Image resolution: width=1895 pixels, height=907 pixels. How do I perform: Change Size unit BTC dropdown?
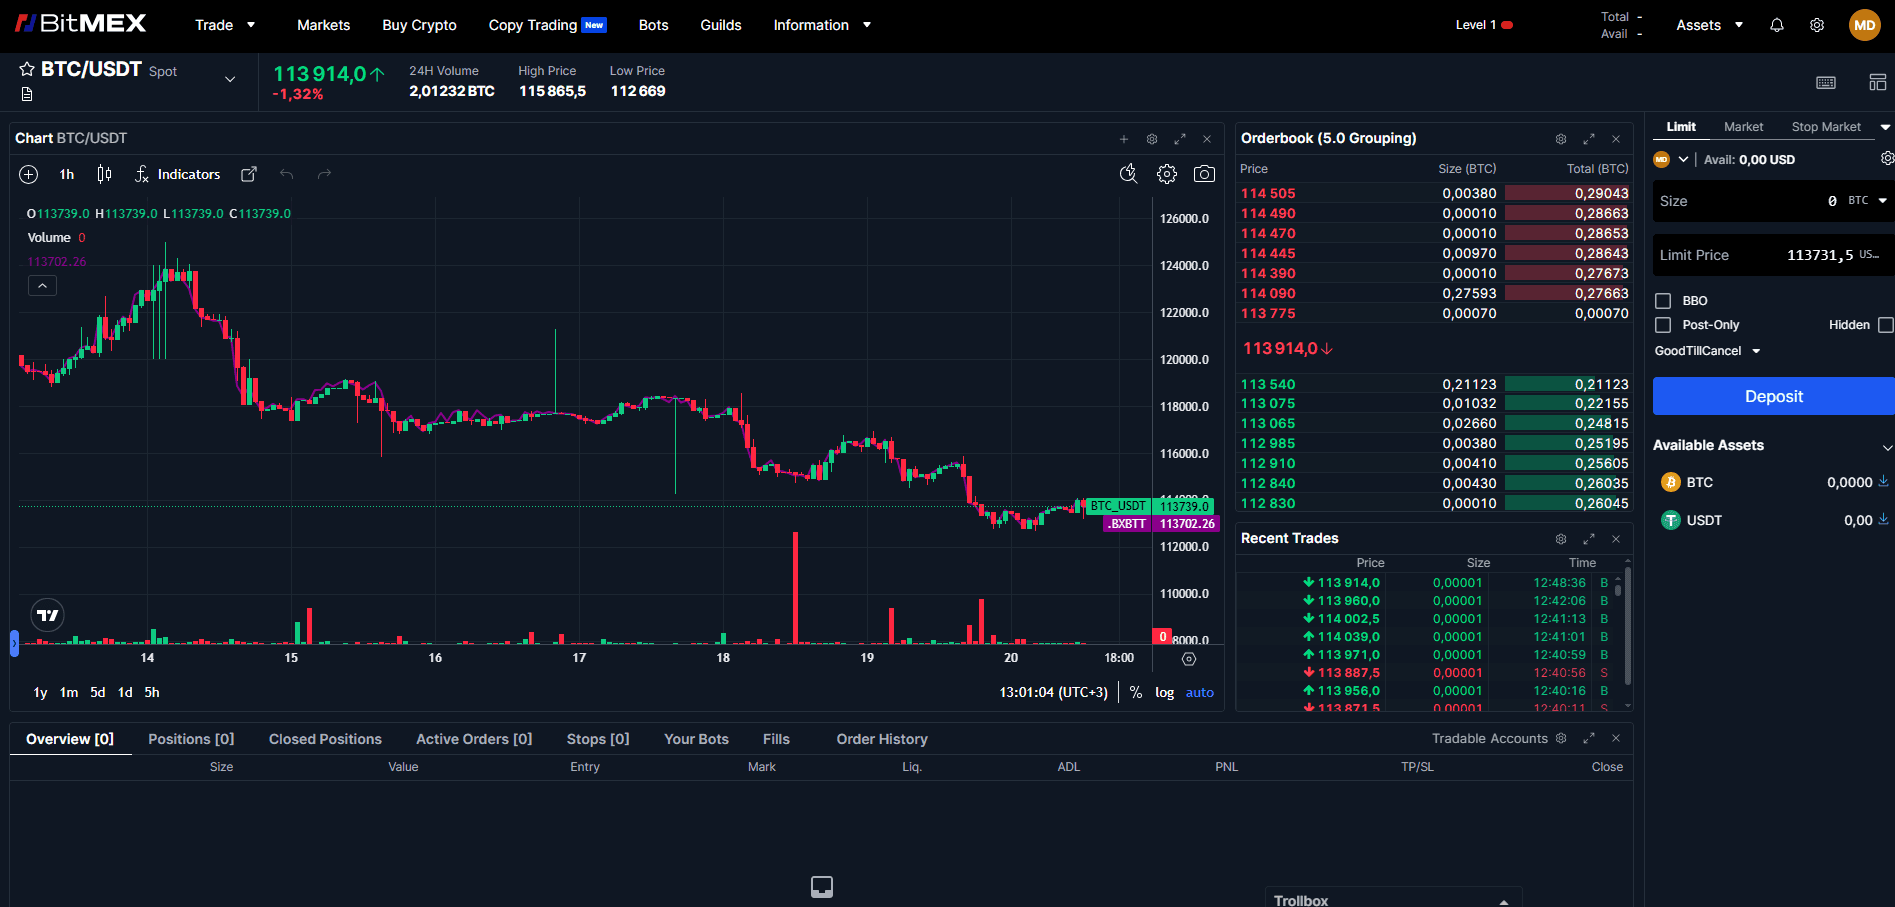click(1867, 201)
